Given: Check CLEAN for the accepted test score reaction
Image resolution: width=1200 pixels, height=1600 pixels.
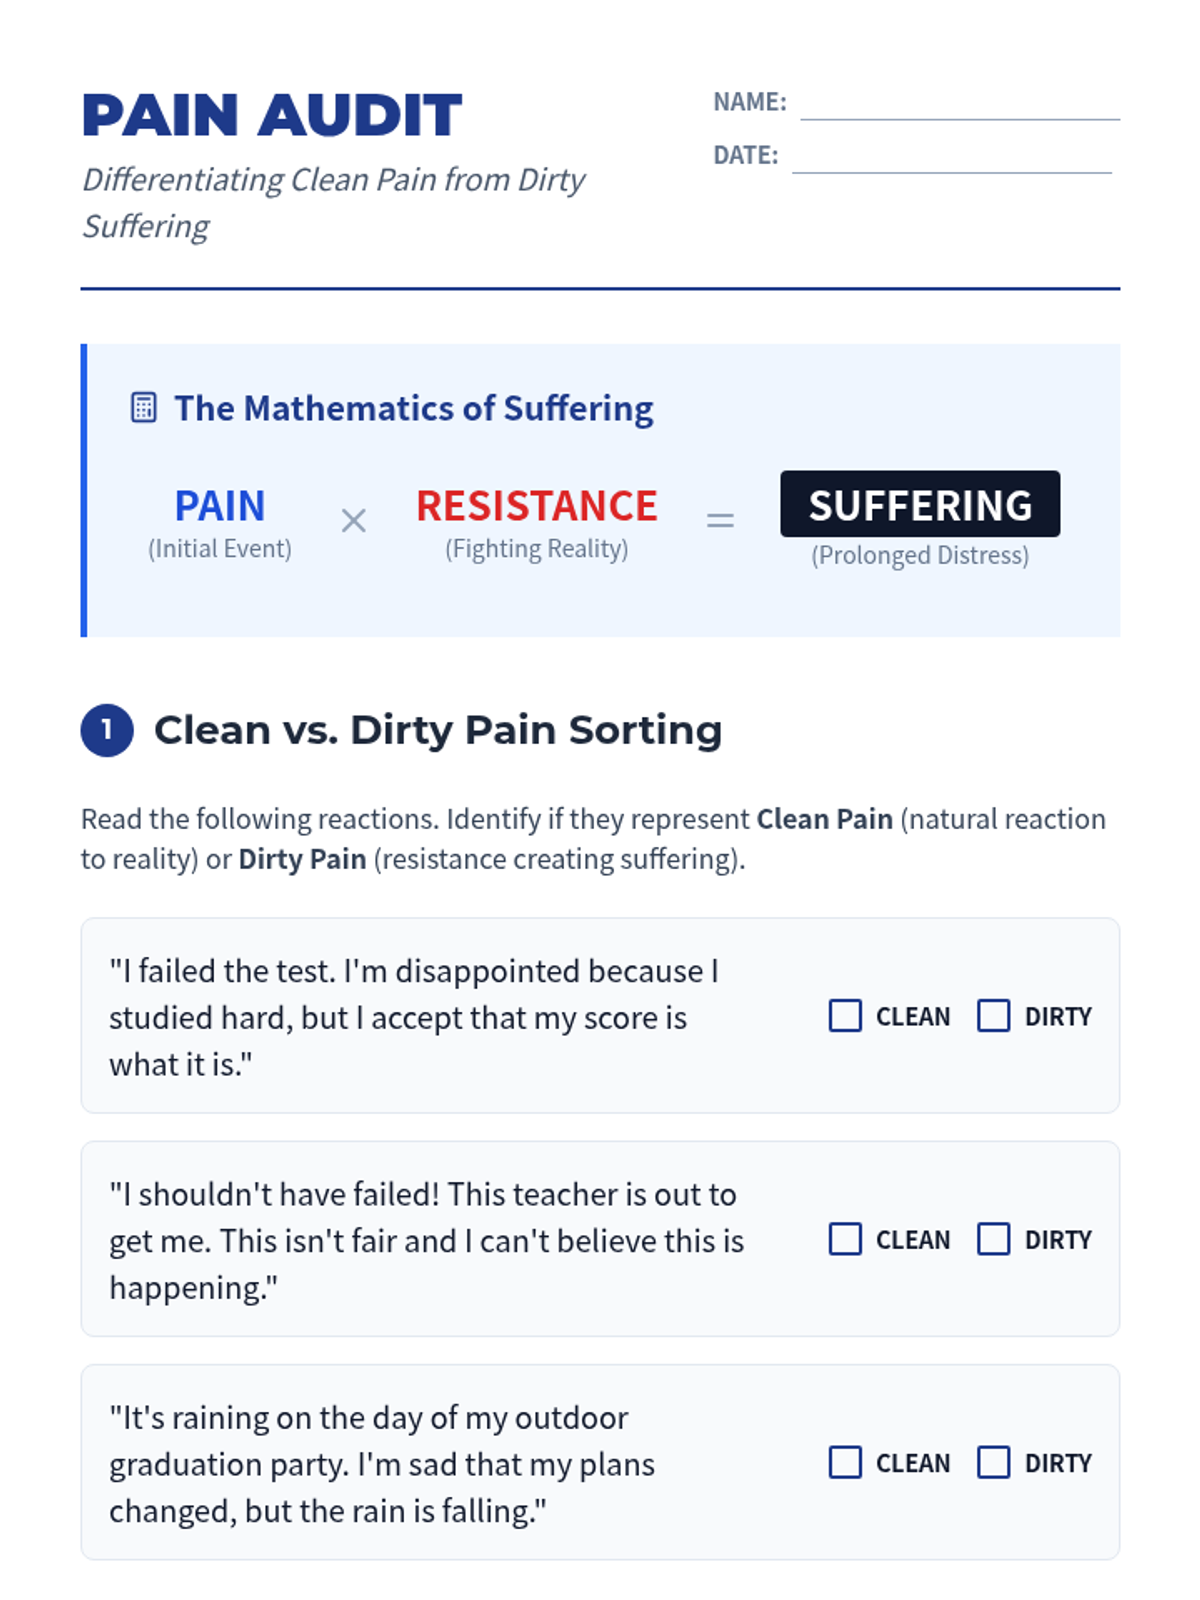Looking at the screenshot, I should pyautogui.click(x=845, y=1016).
